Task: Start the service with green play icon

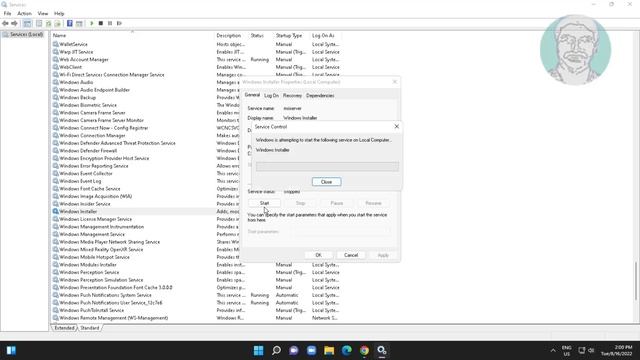Action: (91, 23)
